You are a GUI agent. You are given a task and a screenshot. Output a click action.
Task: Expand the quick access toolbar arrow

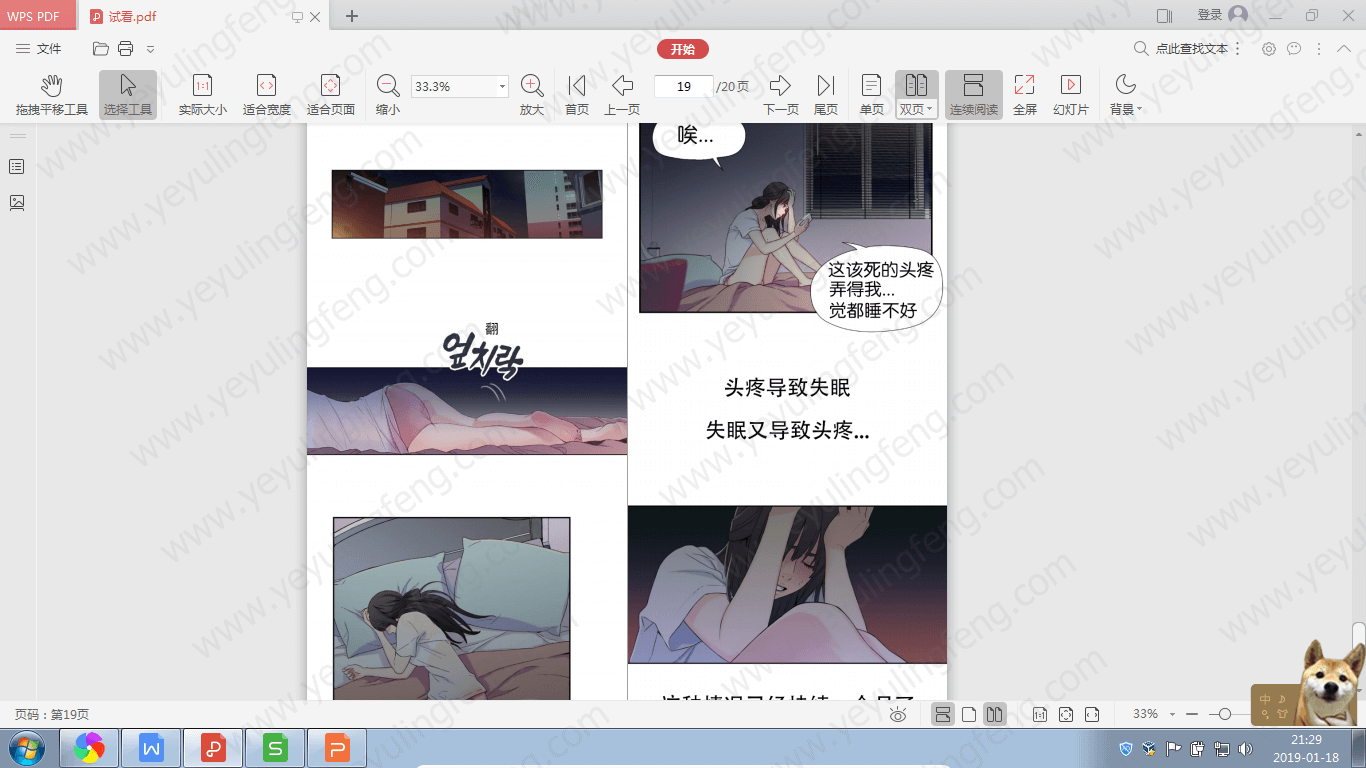point(150,49)
